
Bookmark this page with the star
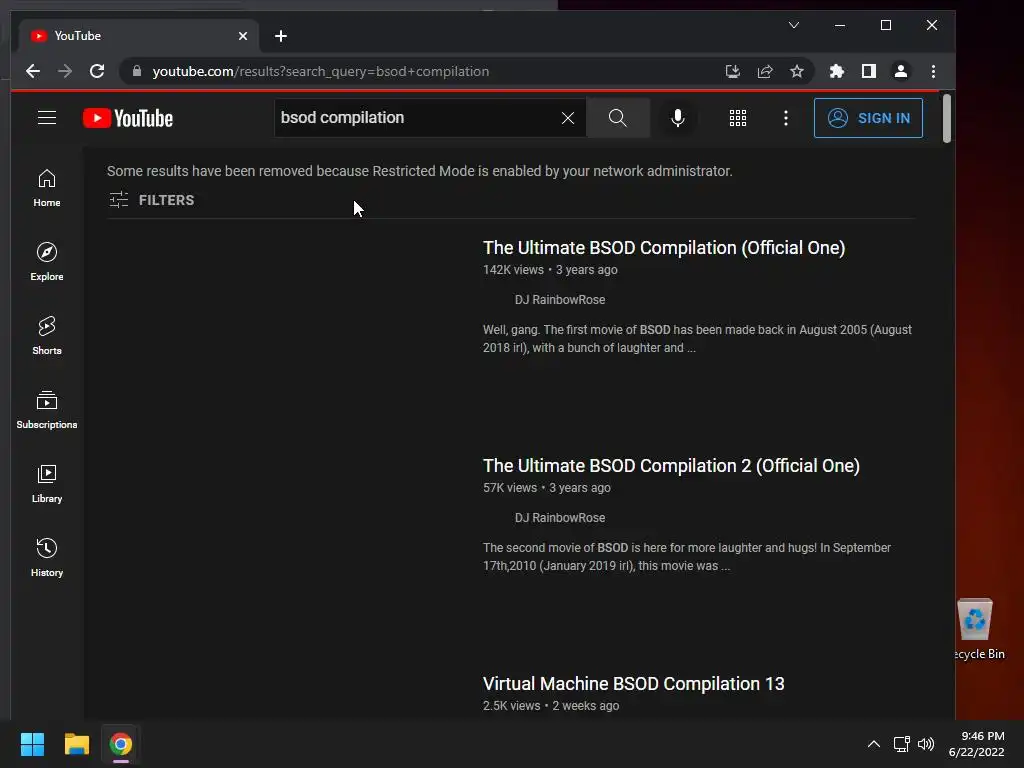(797, 71)
